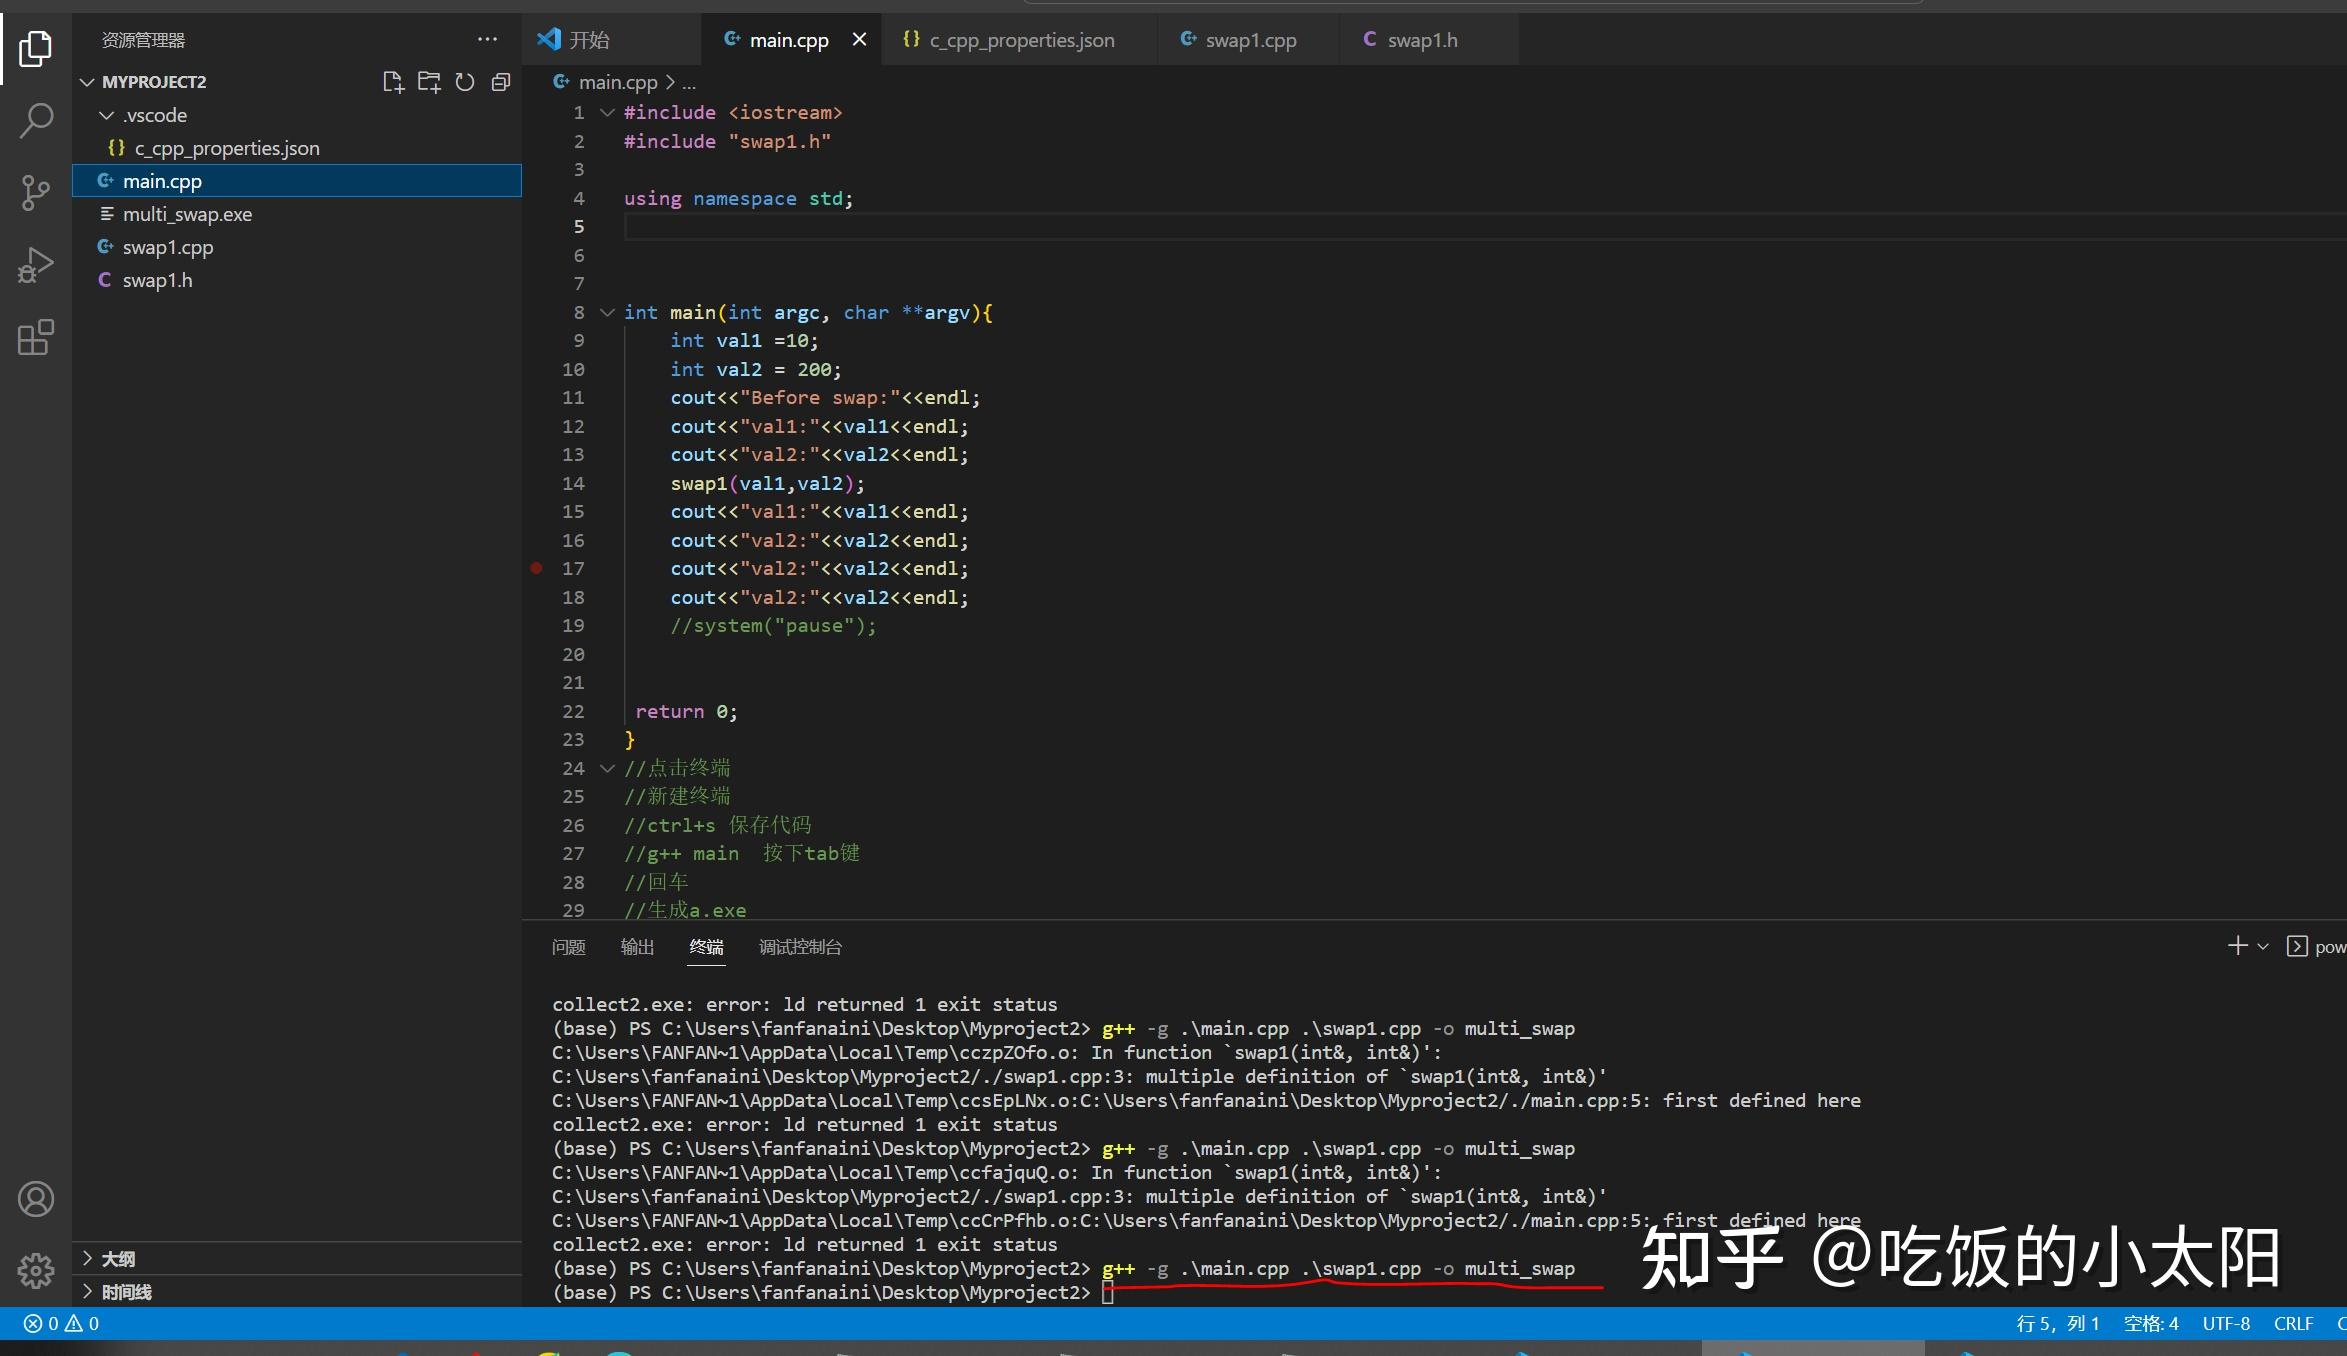Click the warnings count in status bar
2347x1356 pixels.
(82, 1323)
